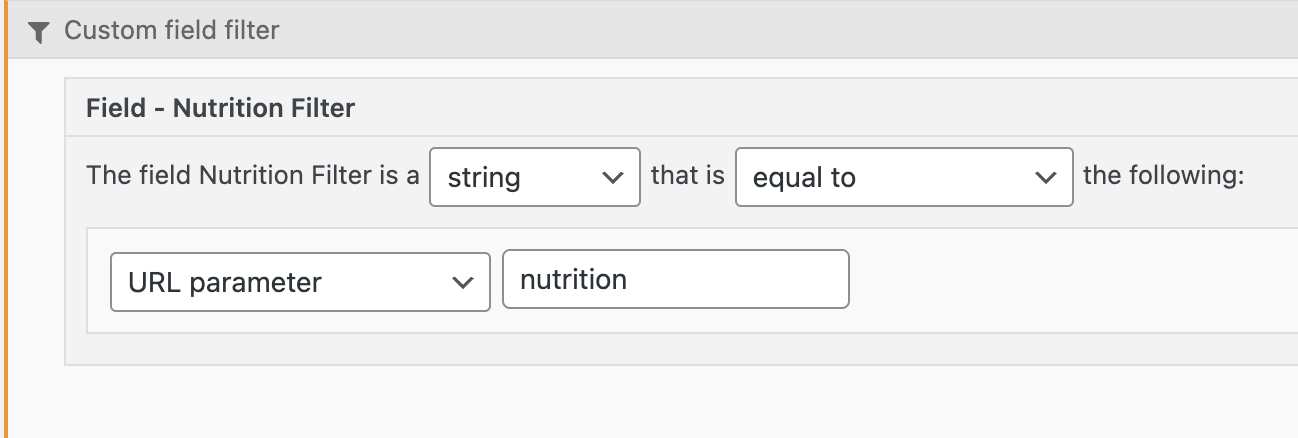Click the "that is" label

(x=687, y=176)
